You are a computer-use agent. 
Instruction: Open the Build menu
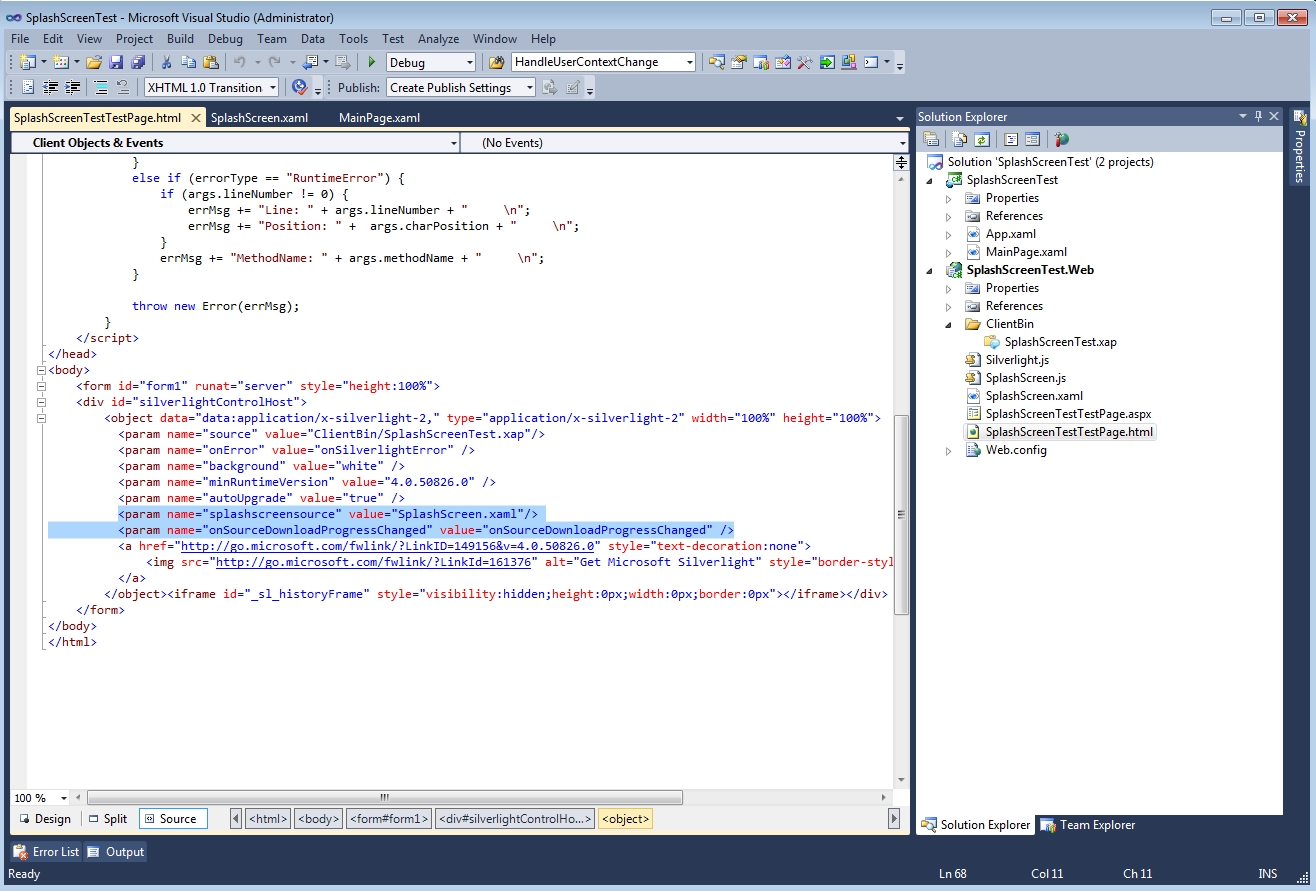[180, 39]
